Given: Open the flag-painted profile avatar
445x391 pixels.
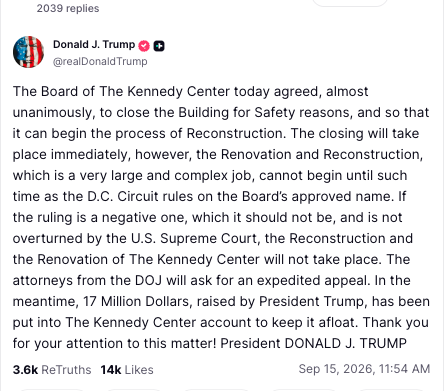Looking at the screenshot, I should tap(28, 52).
